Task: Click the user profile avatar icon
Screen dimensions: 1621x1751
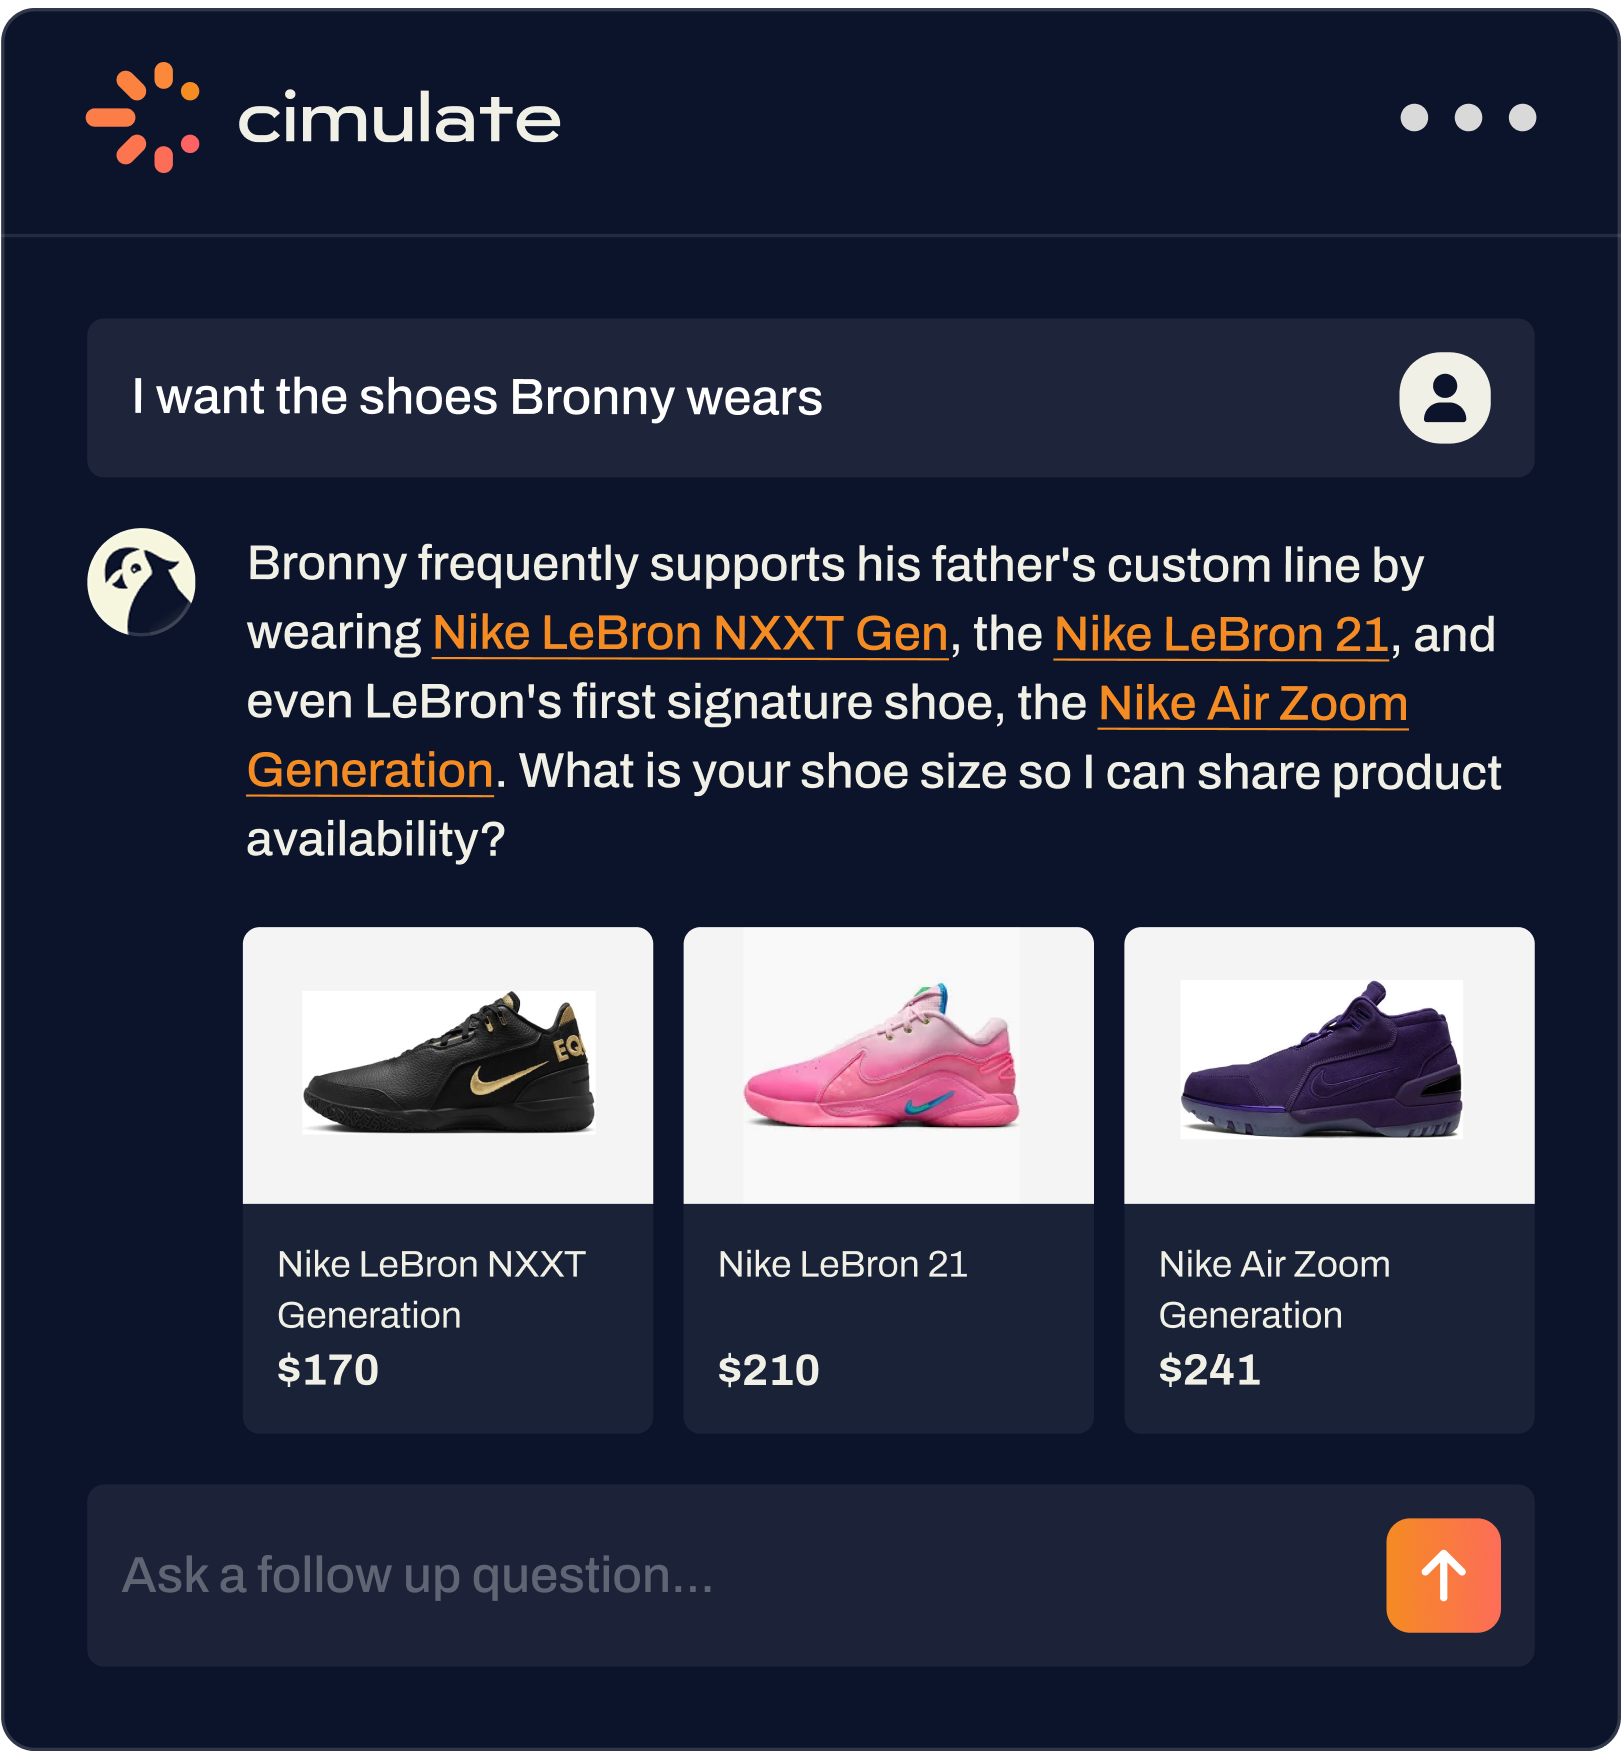Action: pyautogui.click(x=1444, y=398)
